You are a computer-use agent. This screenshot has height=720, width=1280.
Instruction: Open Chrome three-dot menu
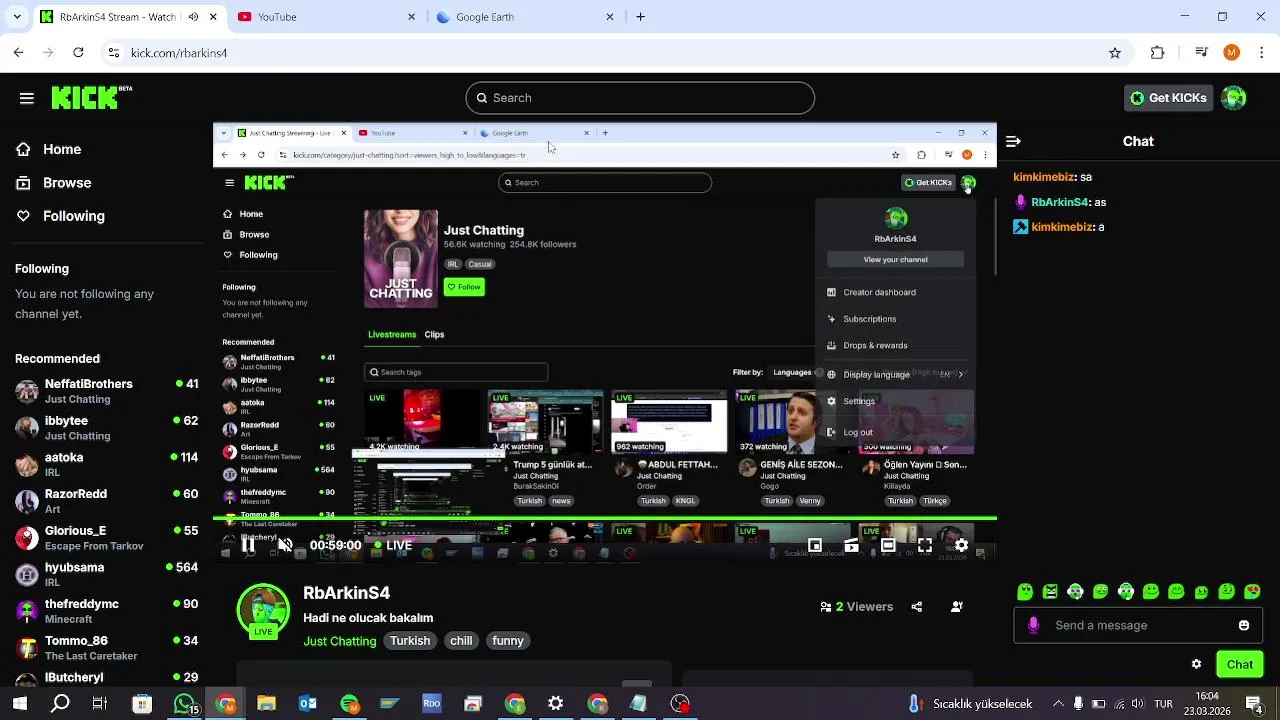click(x=1260, y=53)
